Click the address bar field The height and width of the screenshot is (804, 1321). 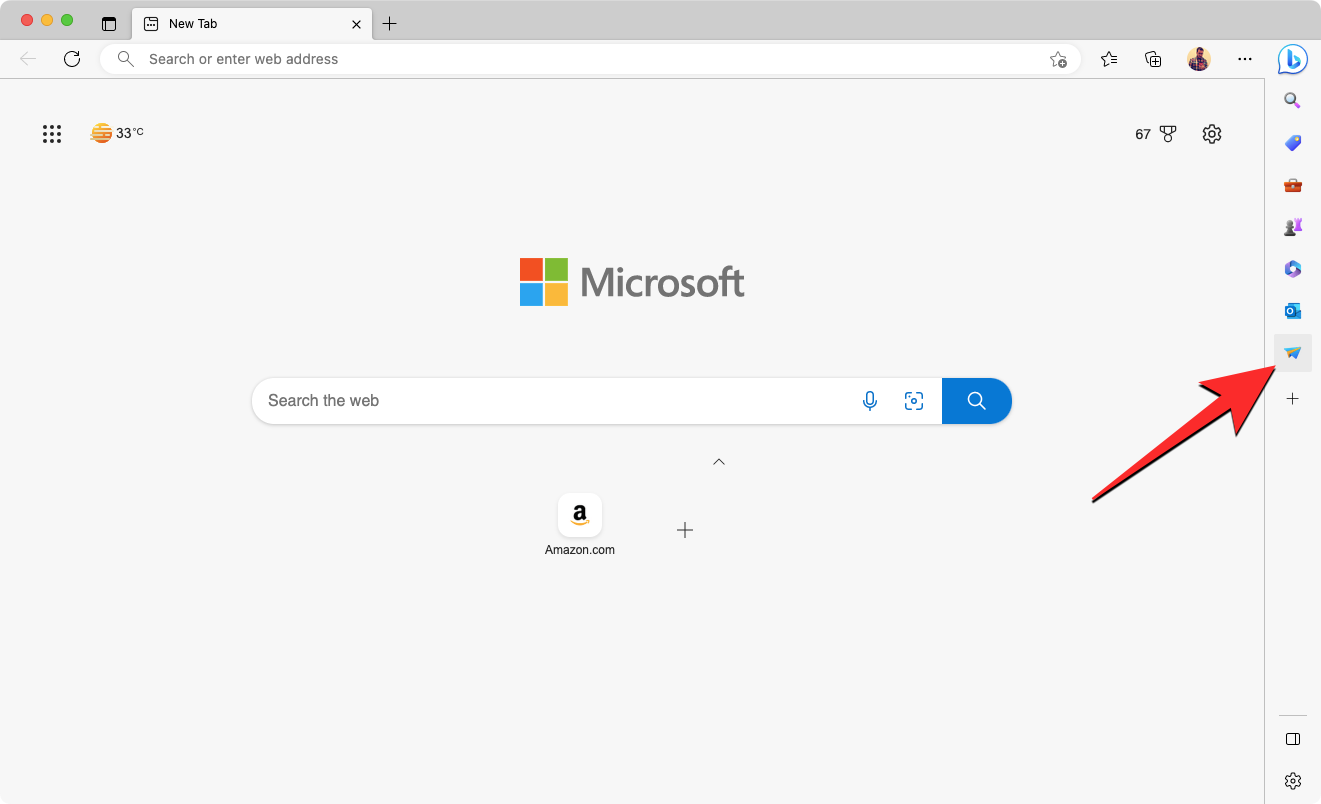[590, 59]
